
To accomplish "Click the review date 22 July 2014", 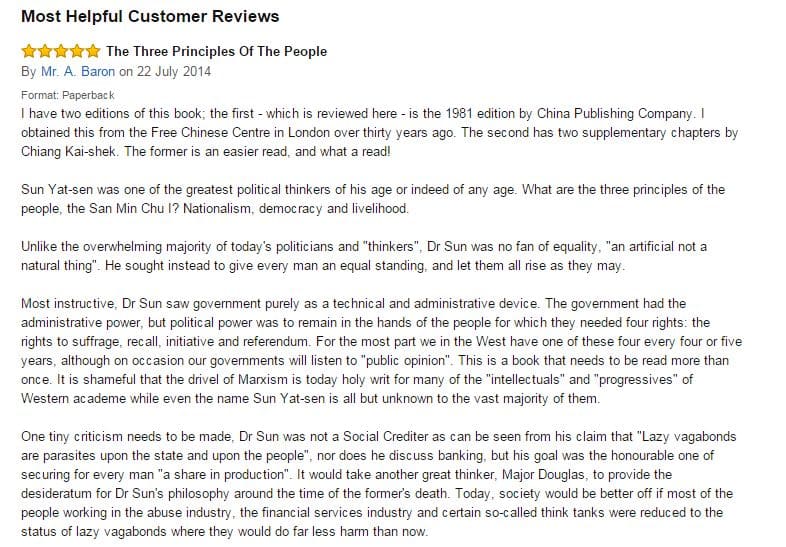I will (x=173, y=72).
